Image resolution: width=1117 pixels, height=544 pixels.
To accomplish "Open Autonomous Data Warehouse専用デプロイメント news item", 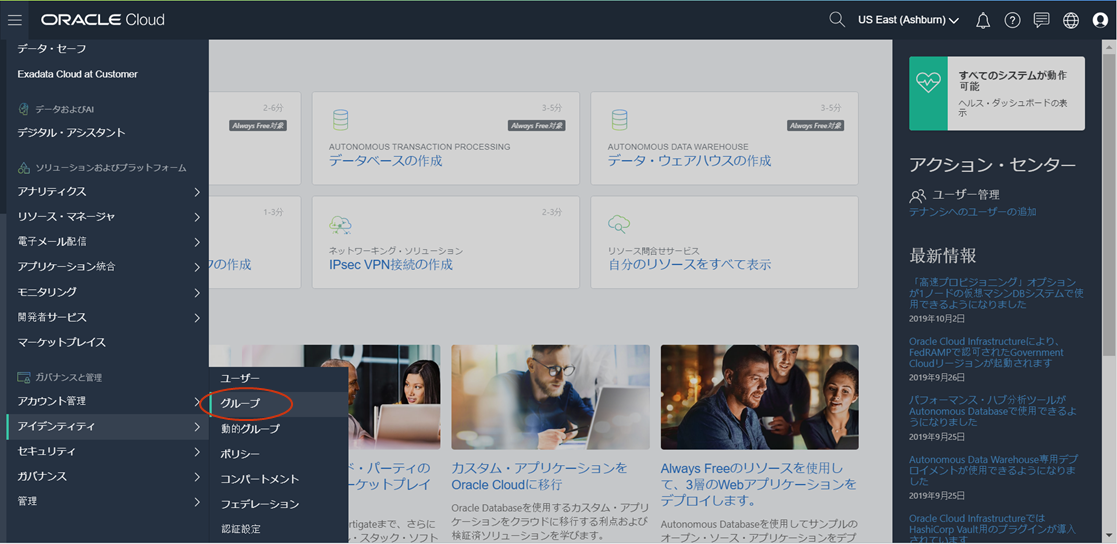I will (992, 470).
